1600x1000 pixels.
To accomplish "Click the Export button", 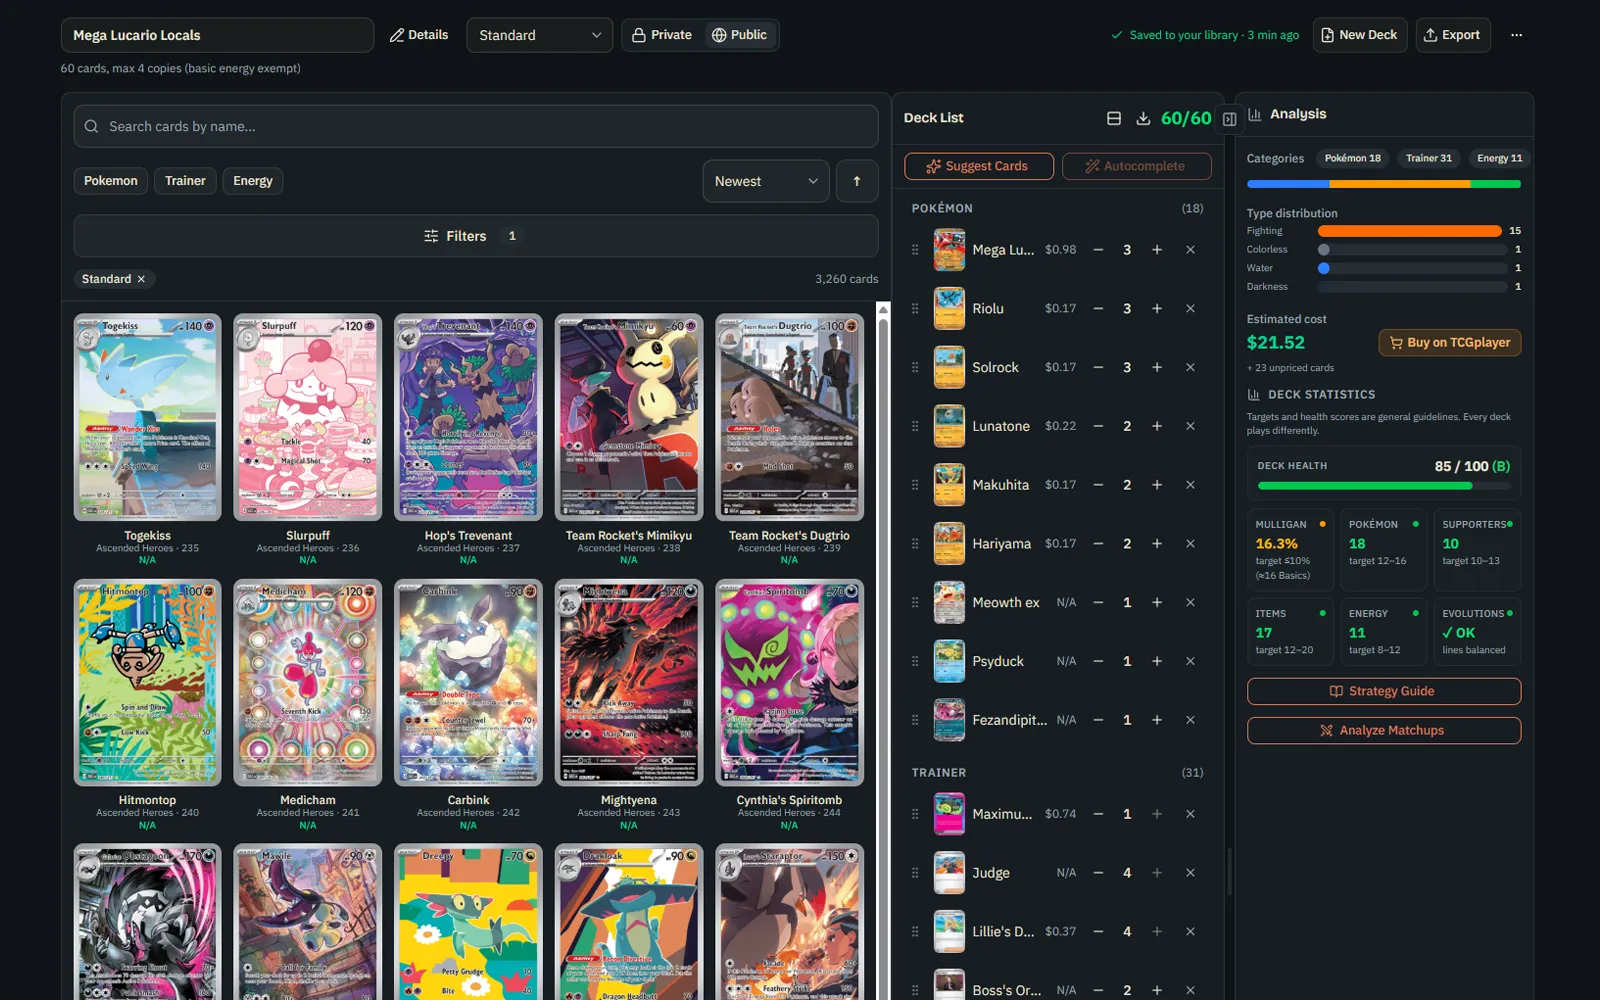I will click(x=1453, y=35).
